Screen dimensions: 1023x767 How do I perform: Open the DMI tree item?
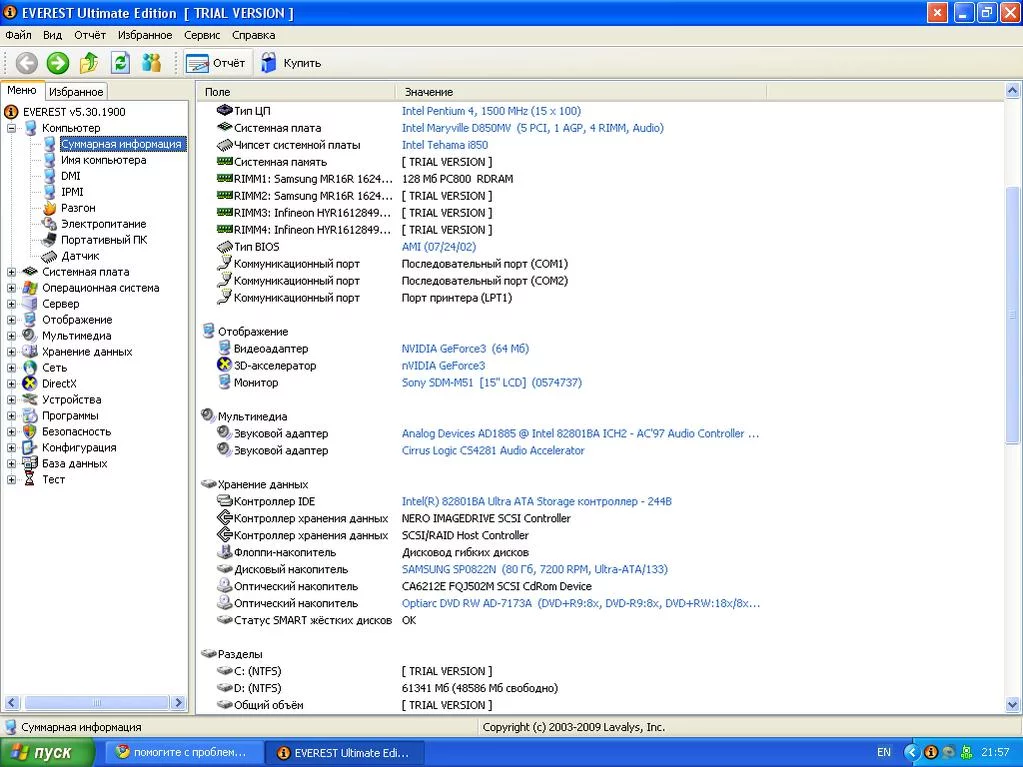tap(70, 176)
